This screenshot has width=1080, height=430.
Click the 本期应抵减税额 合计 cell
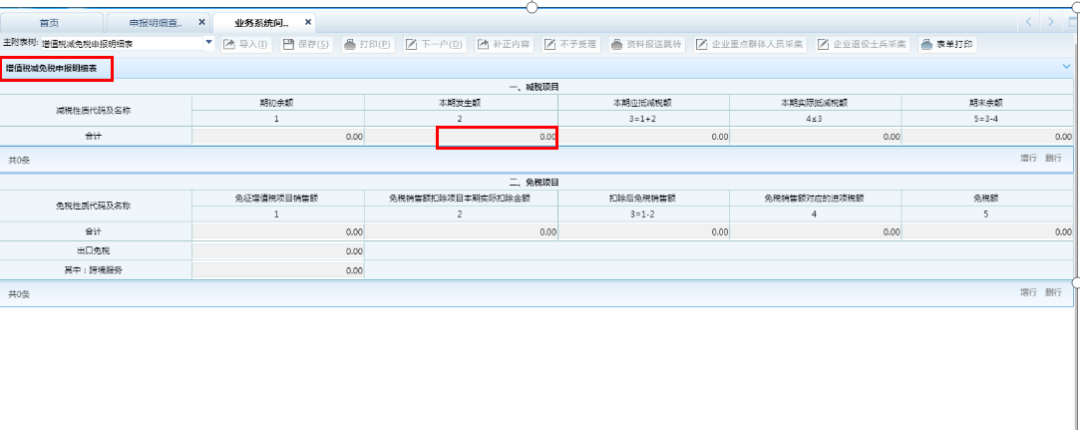click(644, 136)
